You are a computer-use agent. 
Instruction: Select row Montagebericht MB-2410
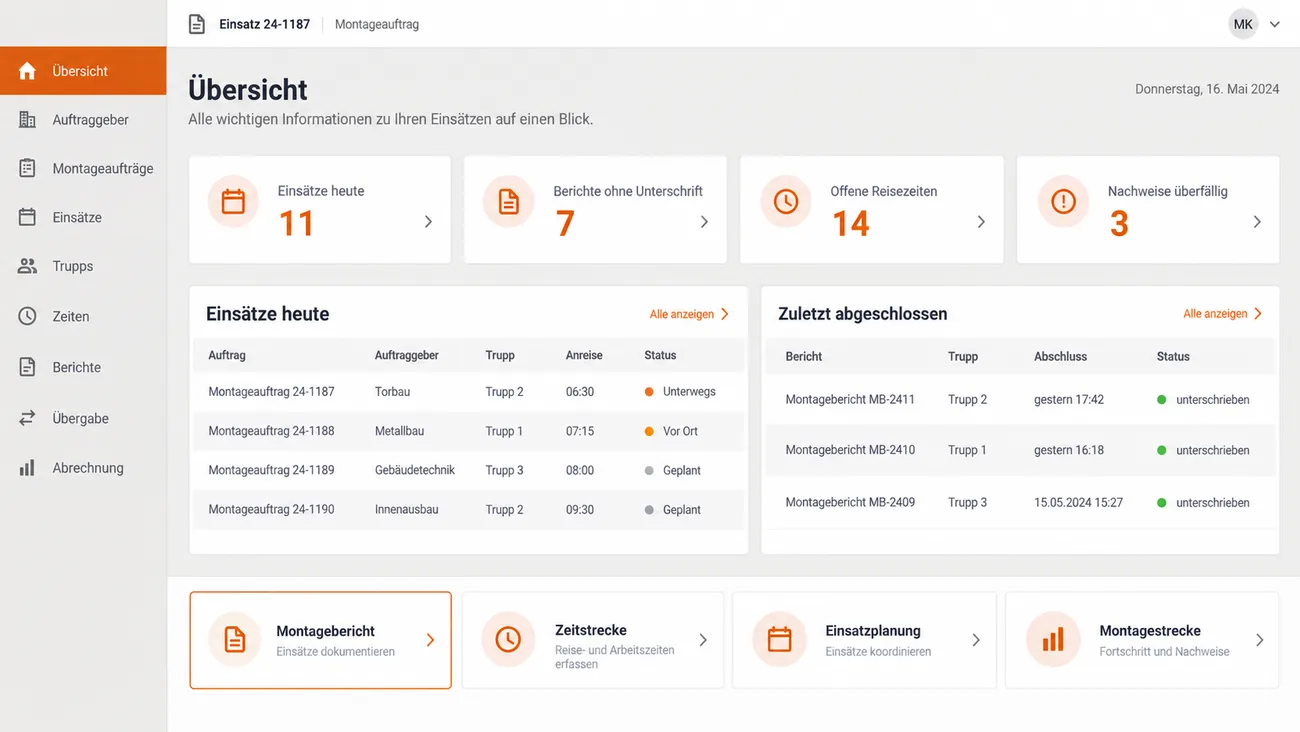[1020, 450]
